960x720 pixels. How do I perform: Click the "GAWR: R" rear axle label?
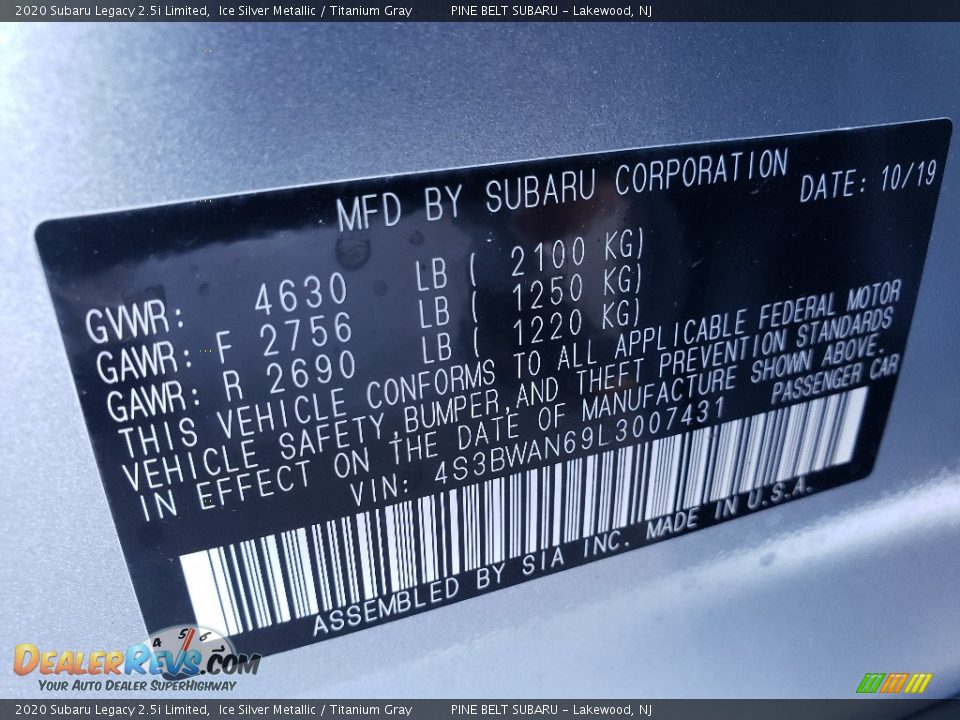pos(174,397)
